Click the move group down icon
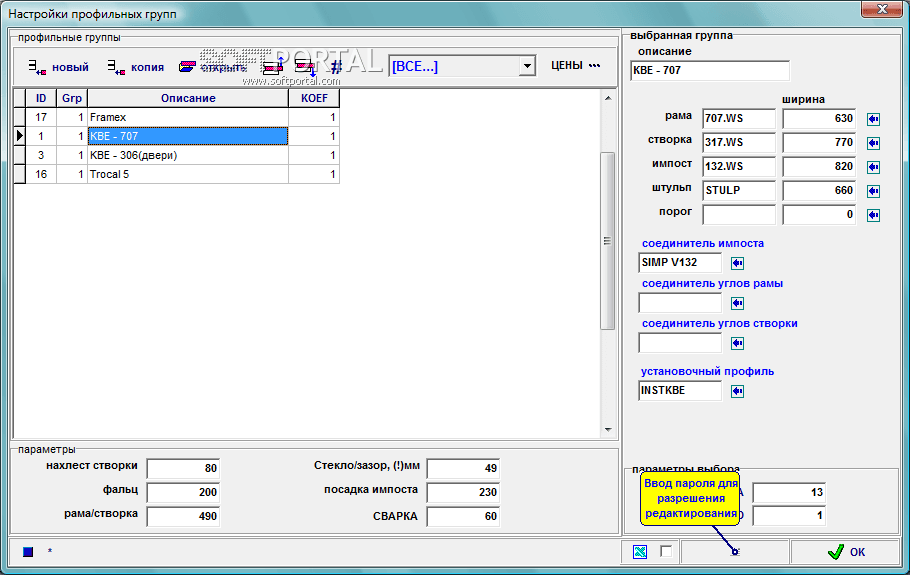 [305, 67]
